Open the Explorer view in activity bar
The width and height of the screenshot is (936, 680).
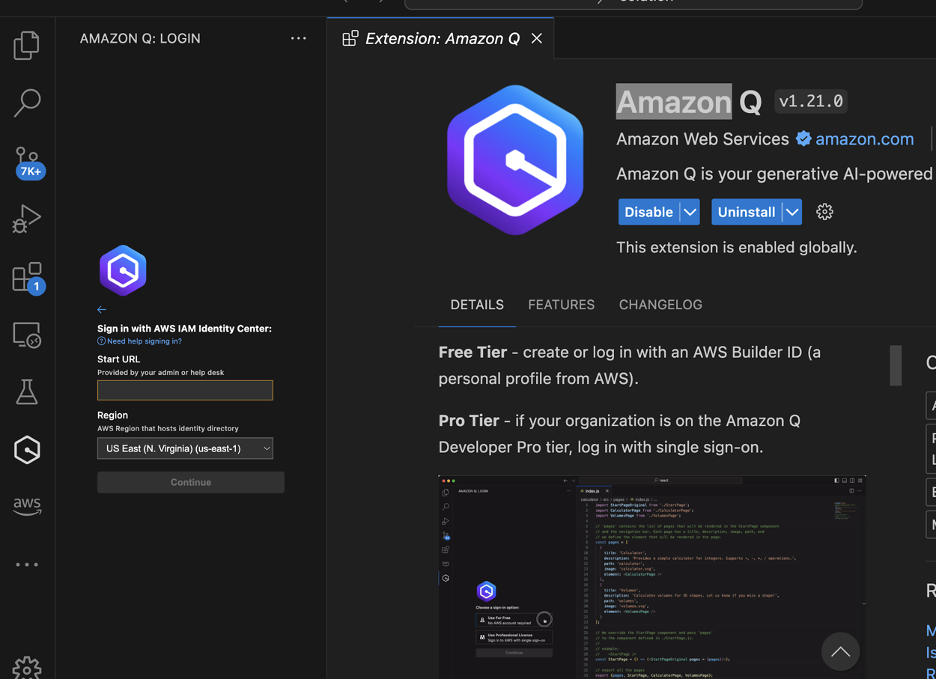[x=27, y=45]
